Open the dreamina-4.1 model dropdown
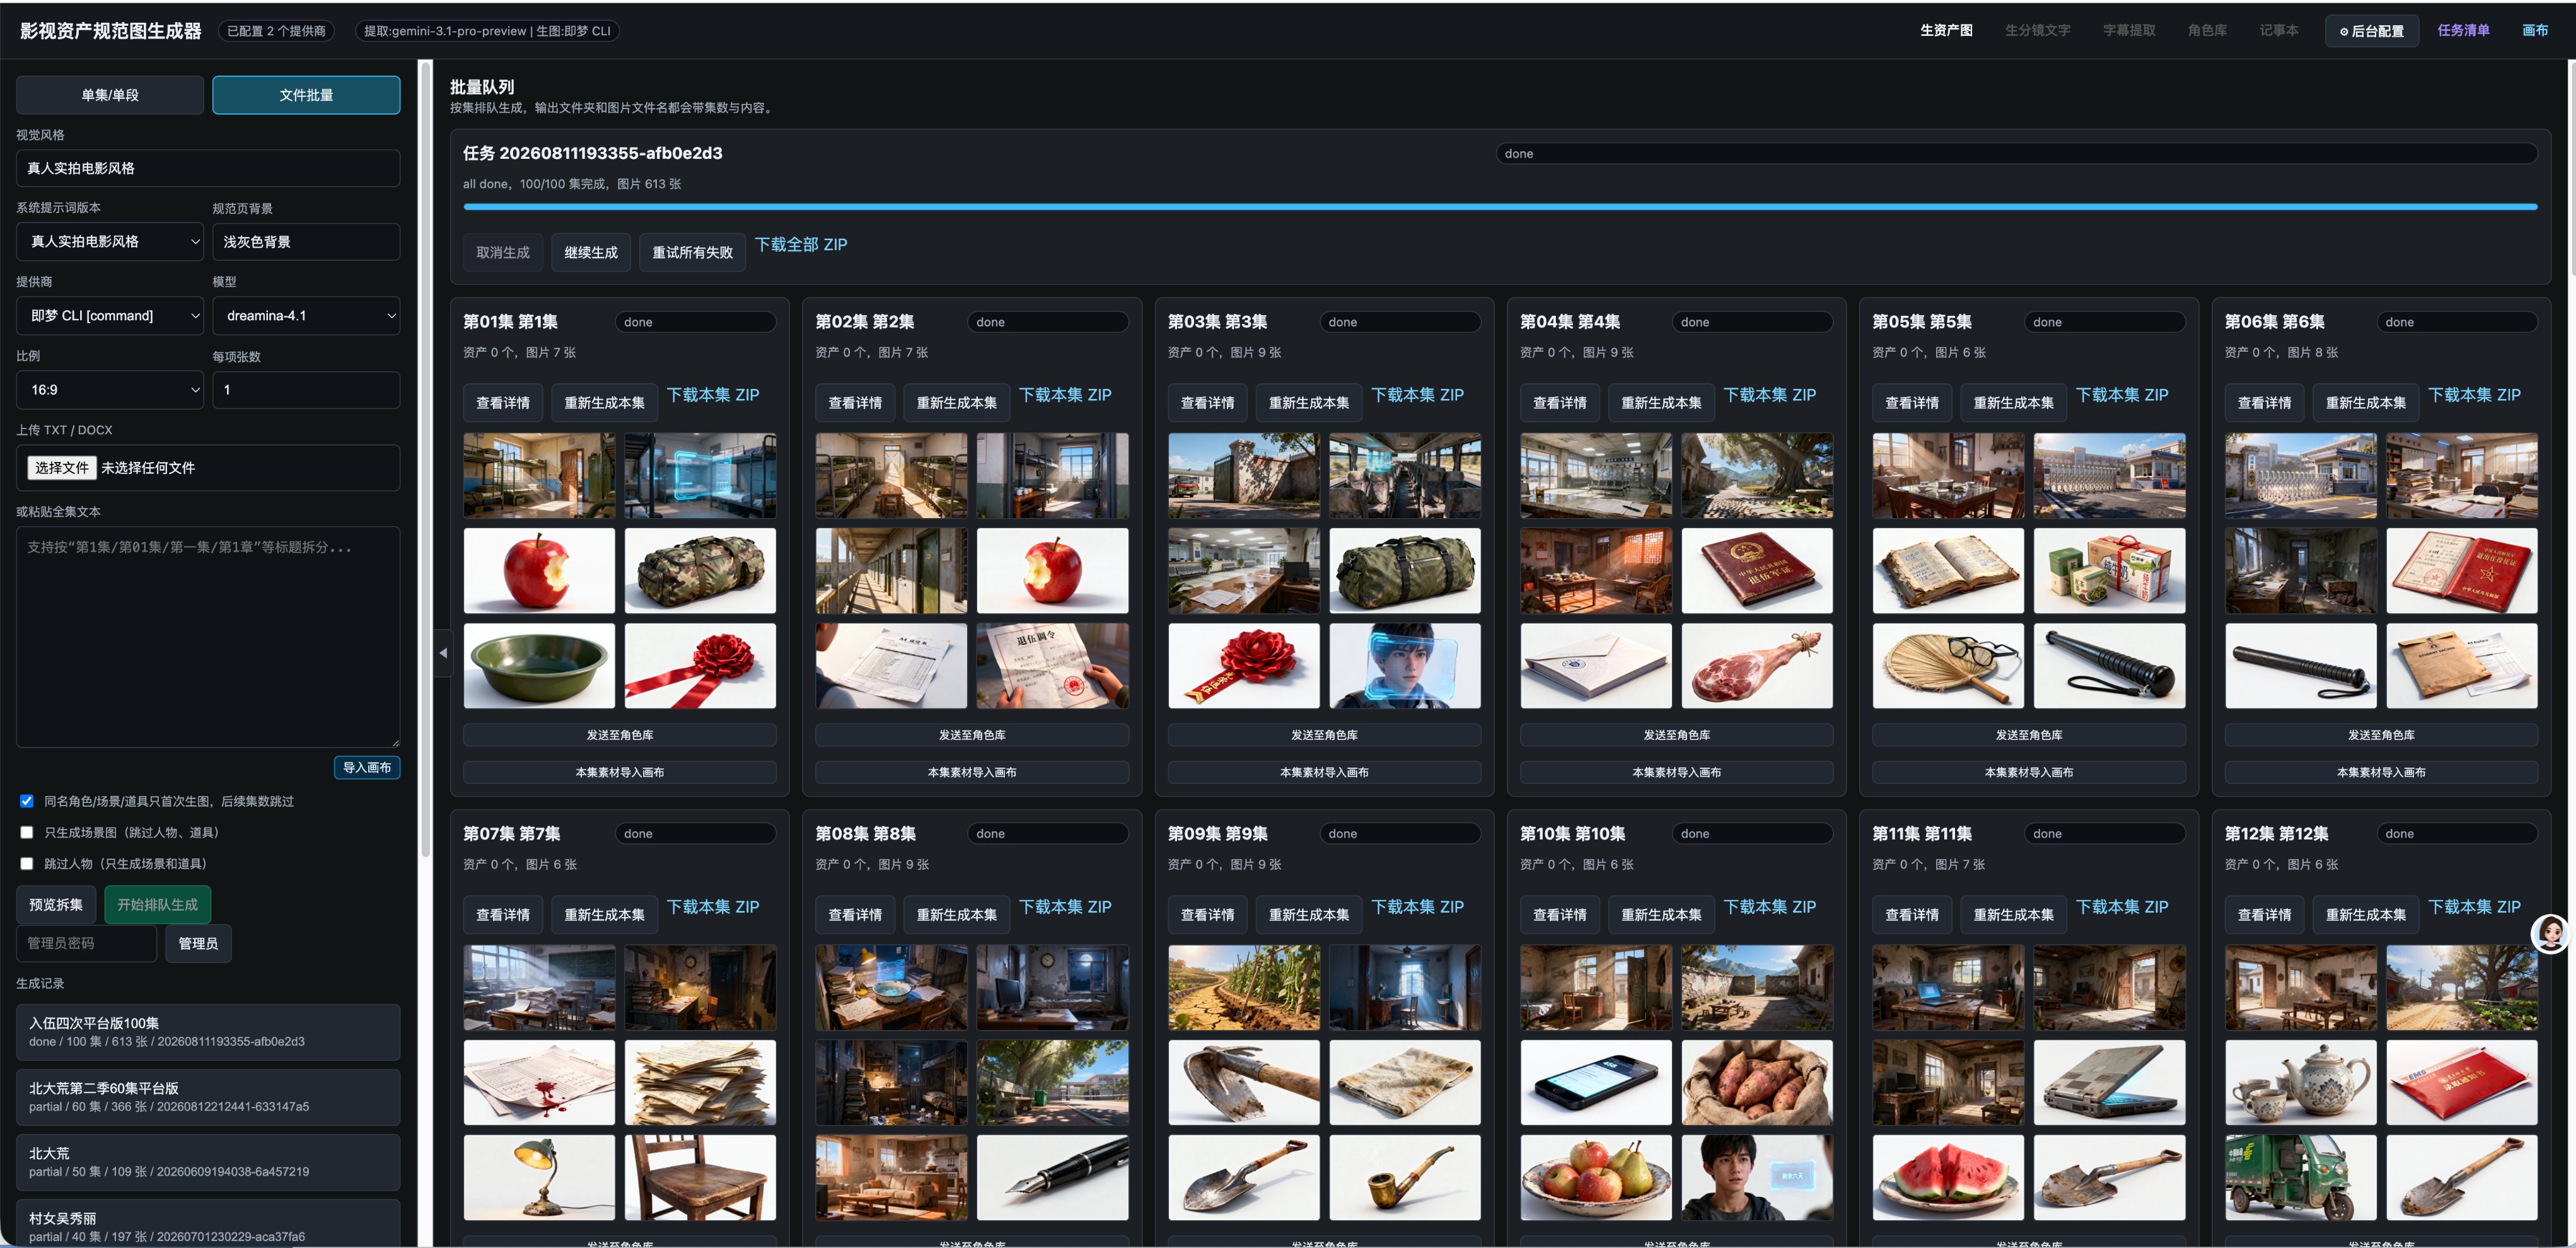Viewport: 2576px width, 1248px height. pos(306,316)
